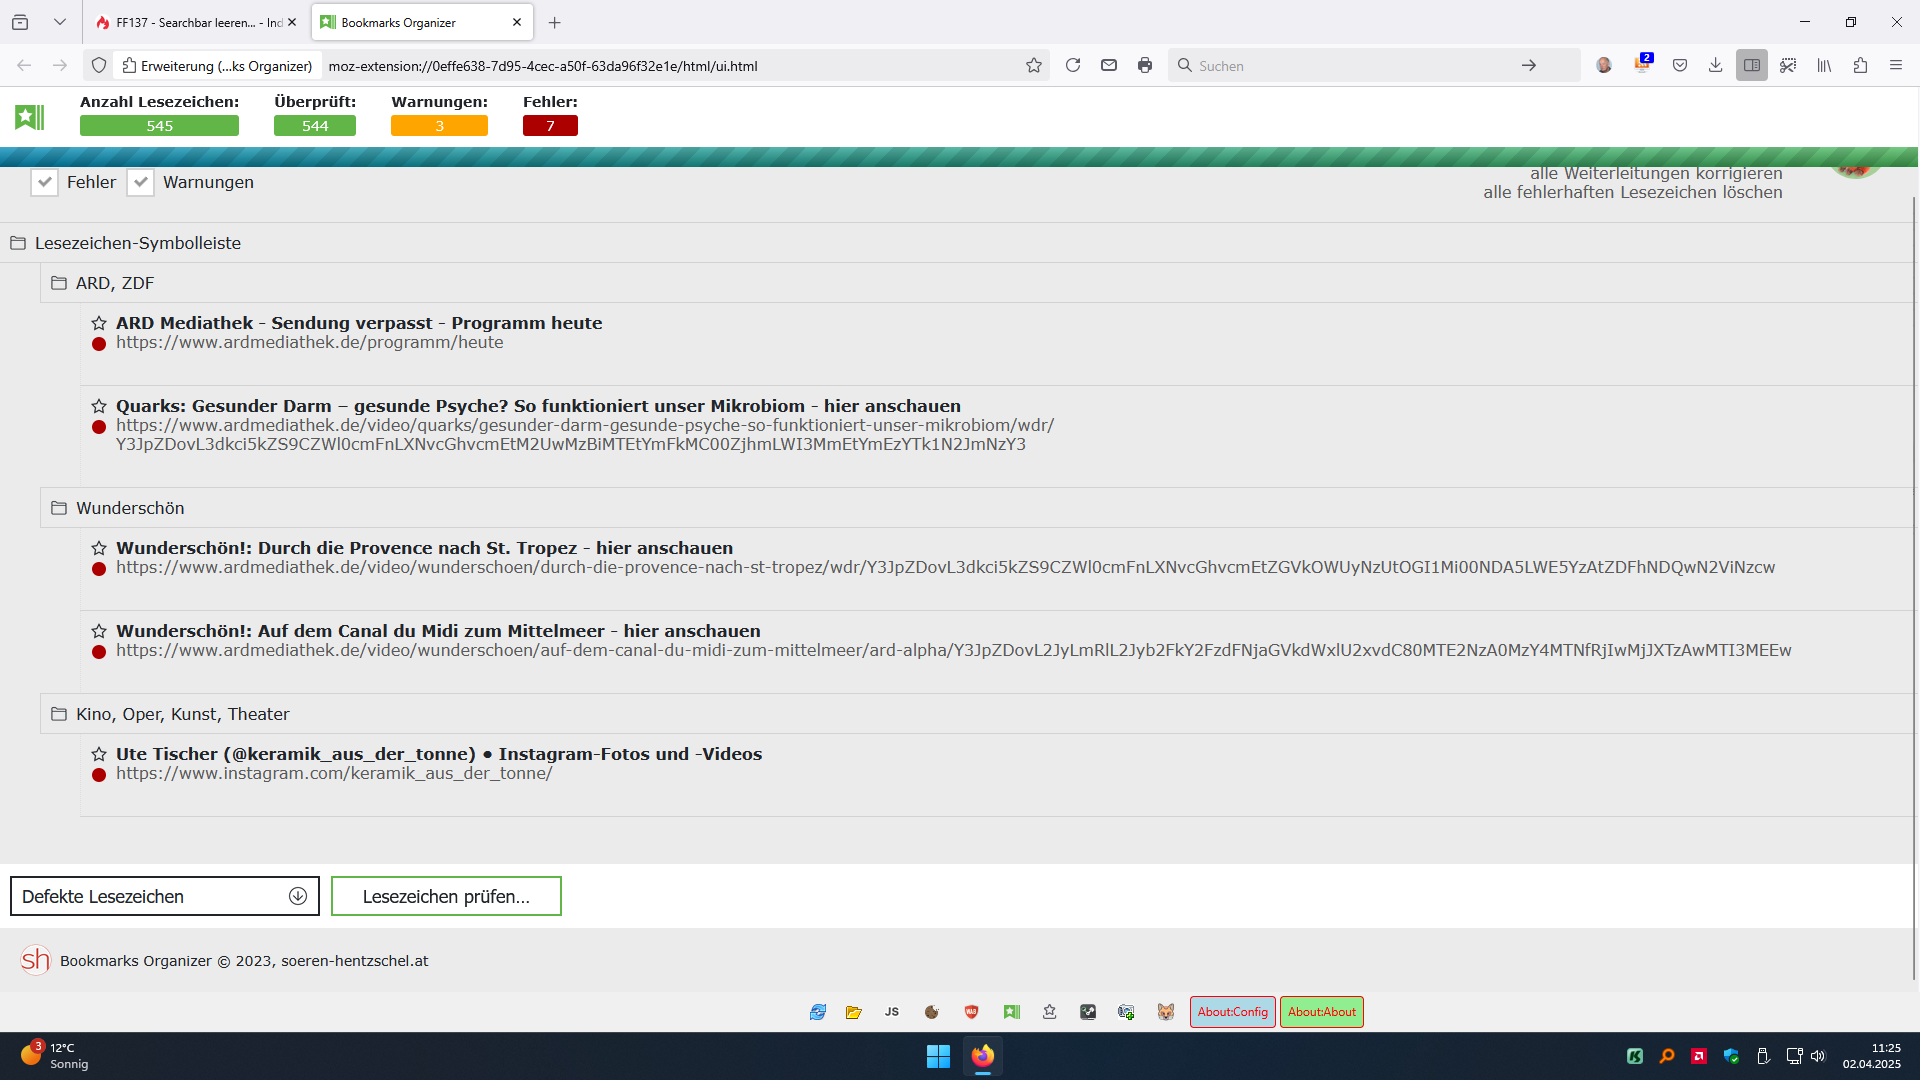Open the Firefox downloads panel
This screenshot has width=1920, height=1080.
tap(1715, 65)
